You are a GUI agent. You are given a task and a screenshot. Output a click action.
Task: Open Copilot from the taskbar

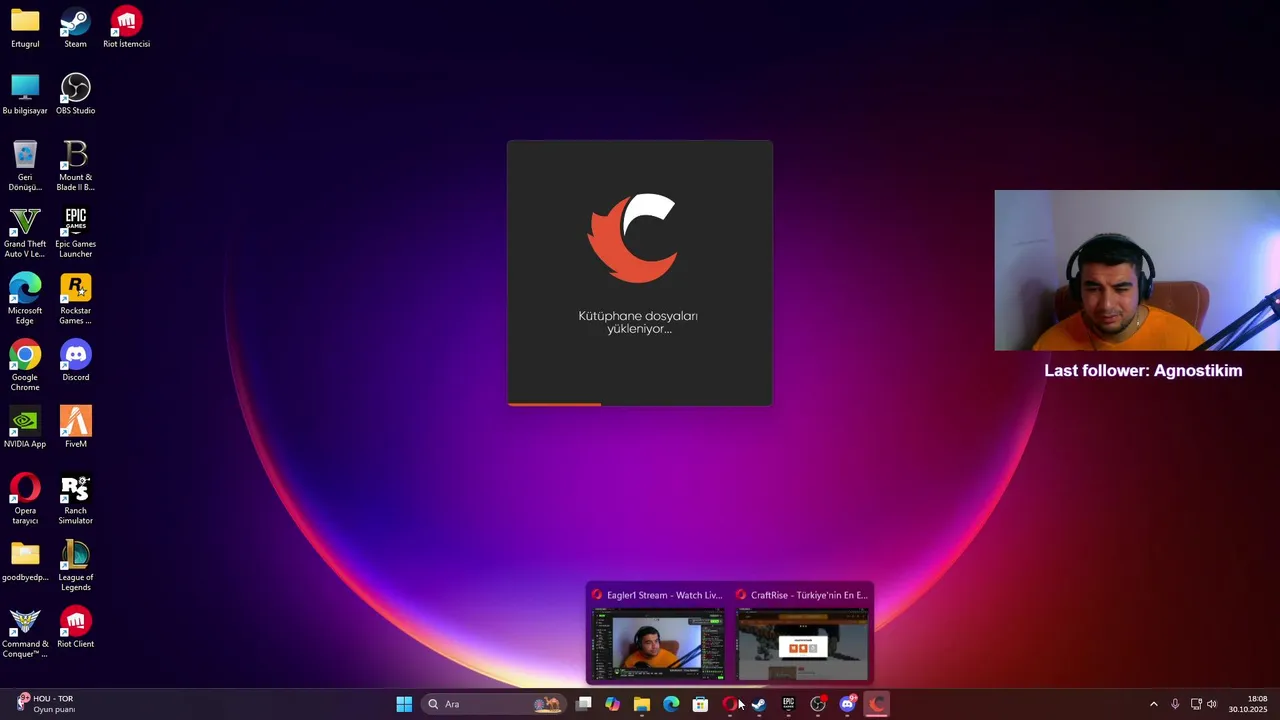pos(613,704)
